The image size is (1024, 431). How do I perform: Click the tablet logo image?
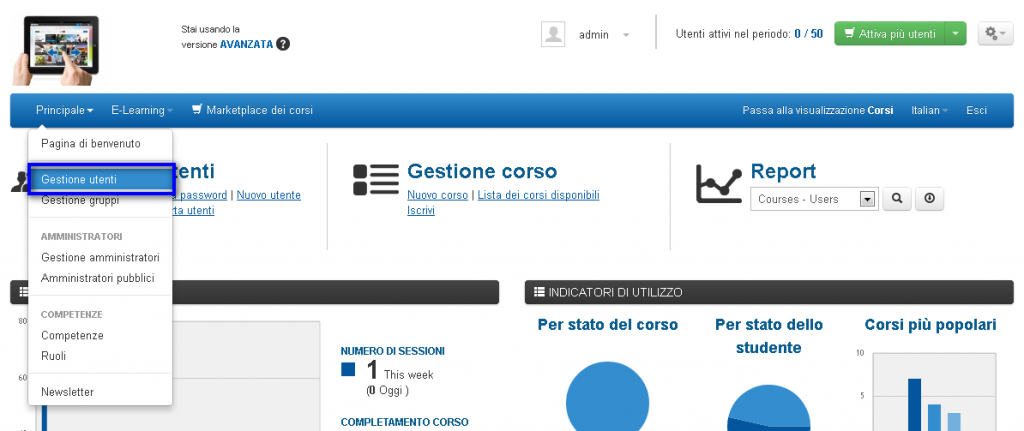[x=56, y=50]
